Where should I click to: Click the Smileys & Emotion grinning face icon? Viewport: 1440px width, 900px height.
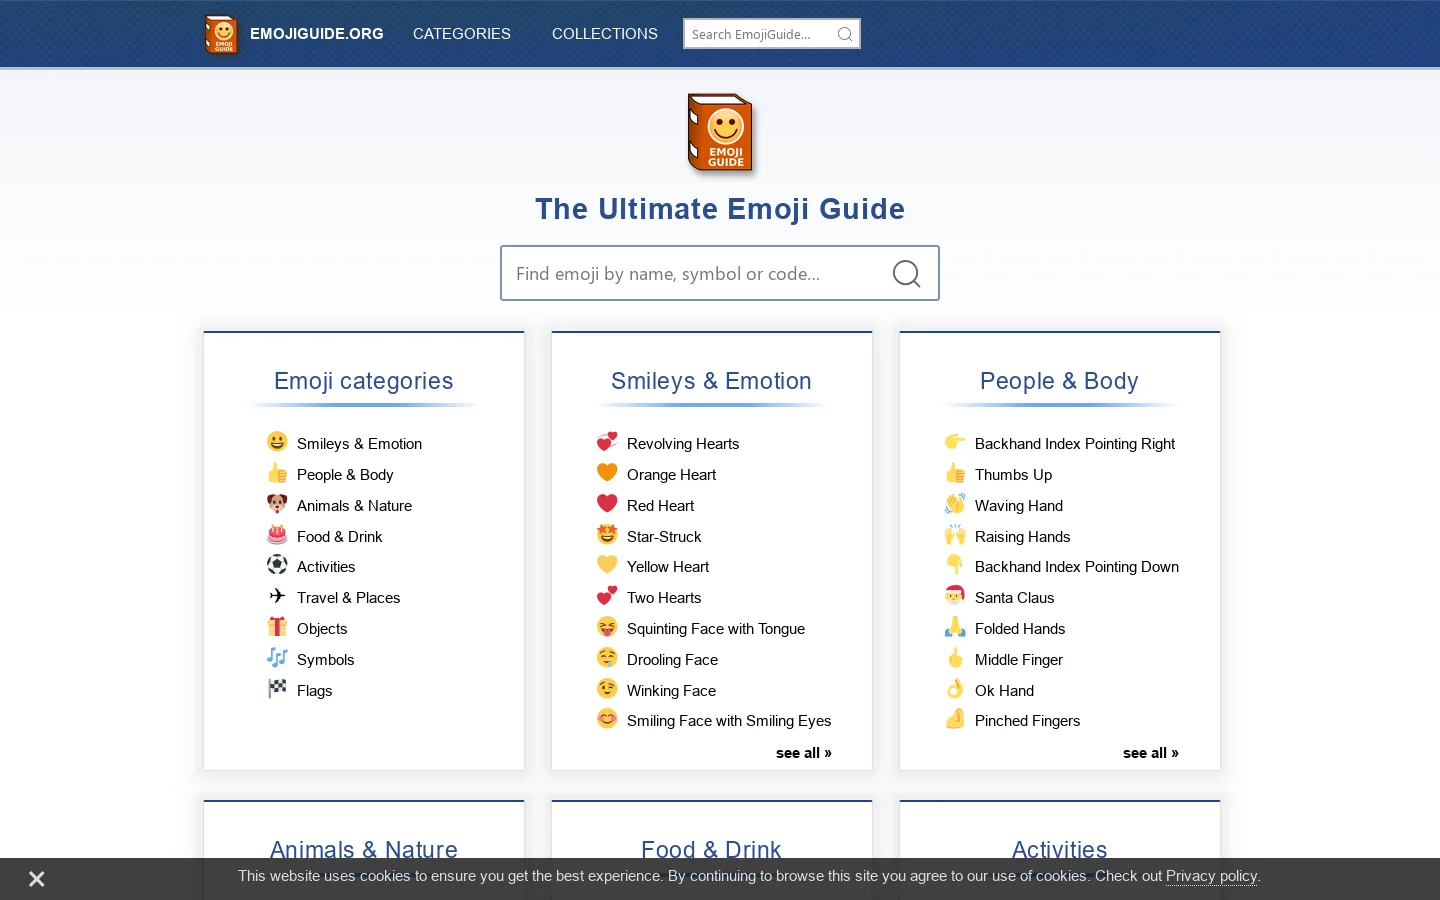coord(277,442)
